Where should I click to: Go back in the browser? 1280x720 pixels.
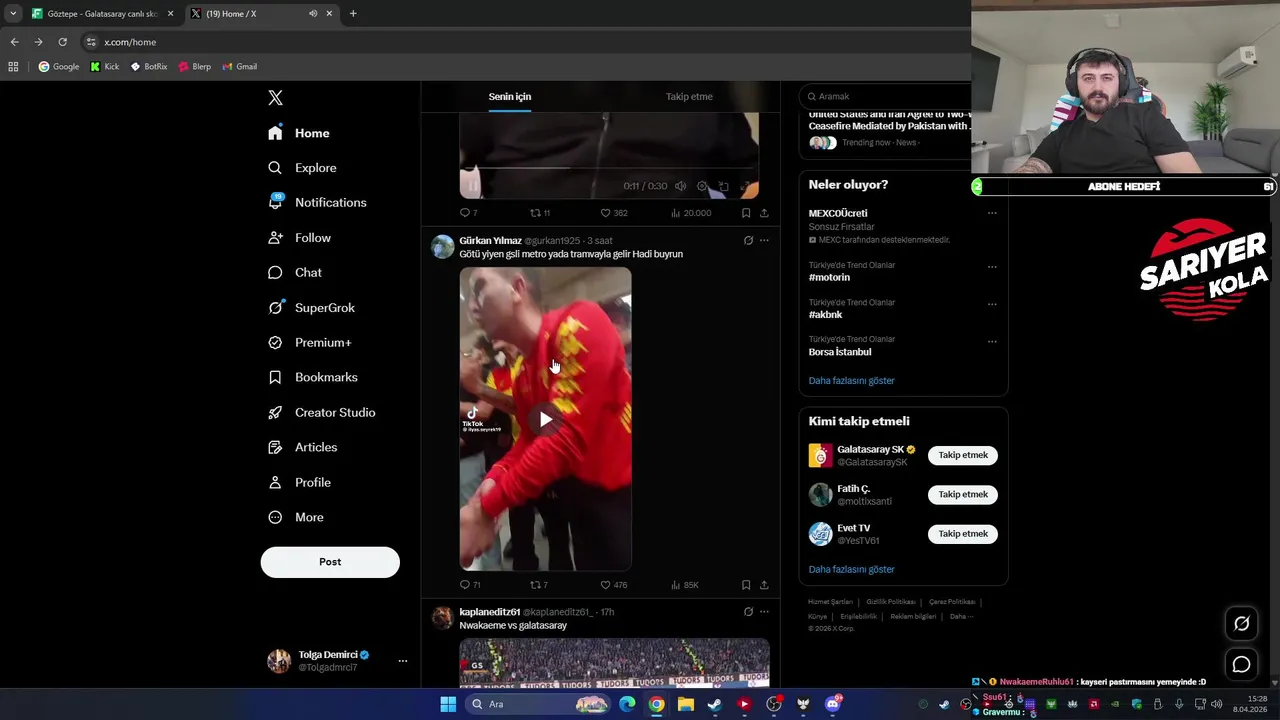pyautogui.click(x=14, y=42)
